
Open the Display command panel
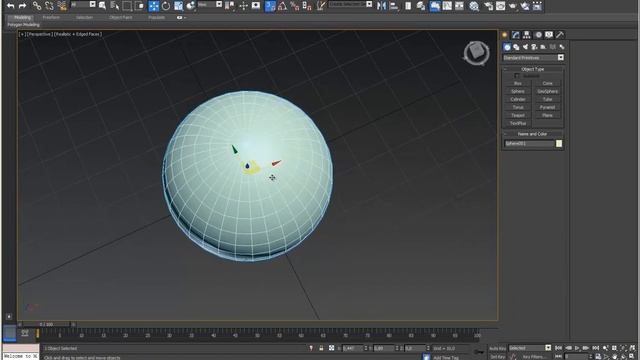pos(549,35)
